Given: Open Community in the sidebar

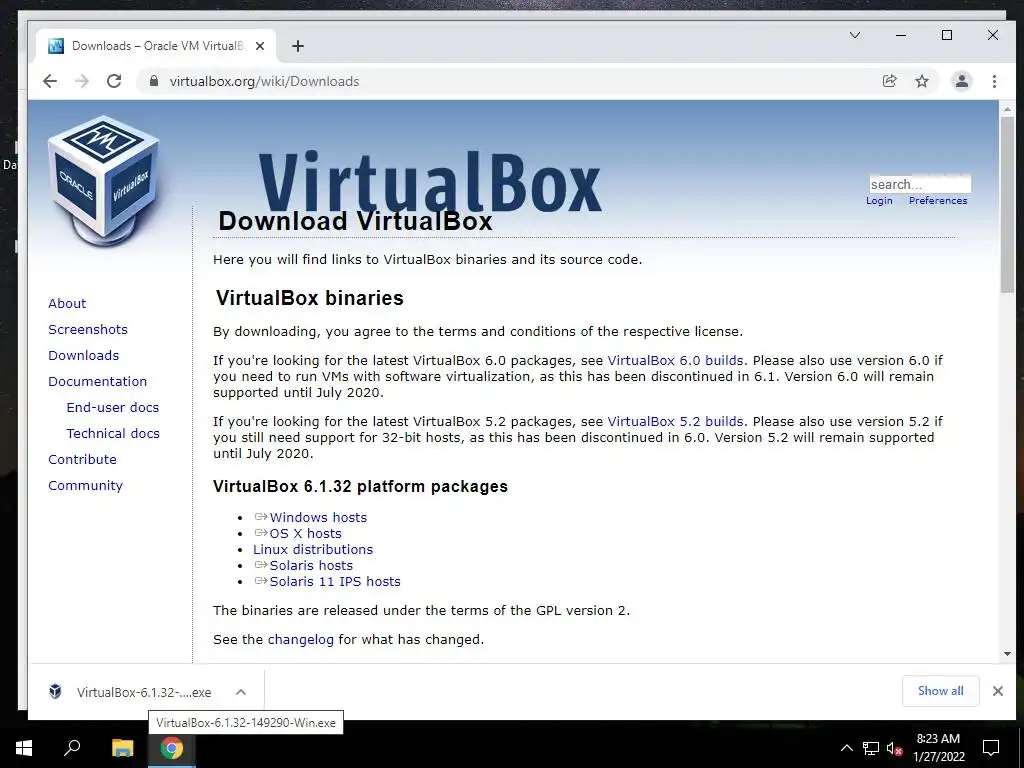Looking at the screenshot, I should tap(86, 486).
